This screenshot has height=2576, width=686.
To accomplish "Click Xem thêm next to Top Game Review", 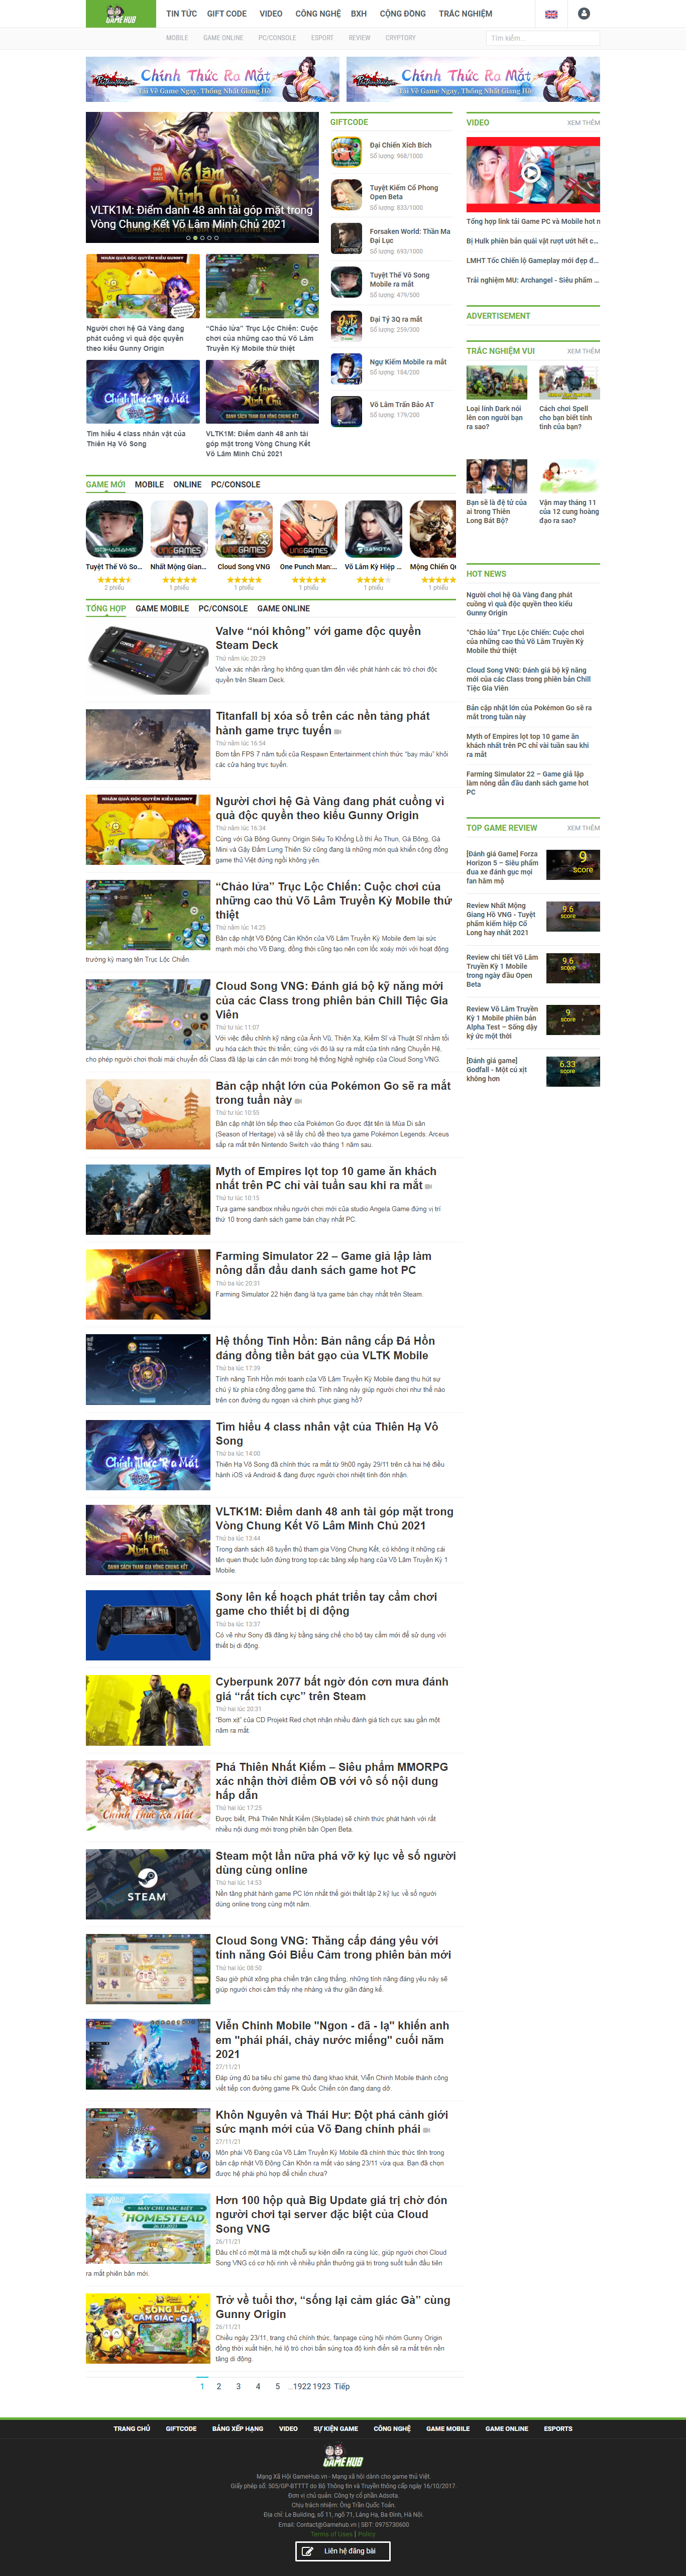I will [x=583, y=828].
